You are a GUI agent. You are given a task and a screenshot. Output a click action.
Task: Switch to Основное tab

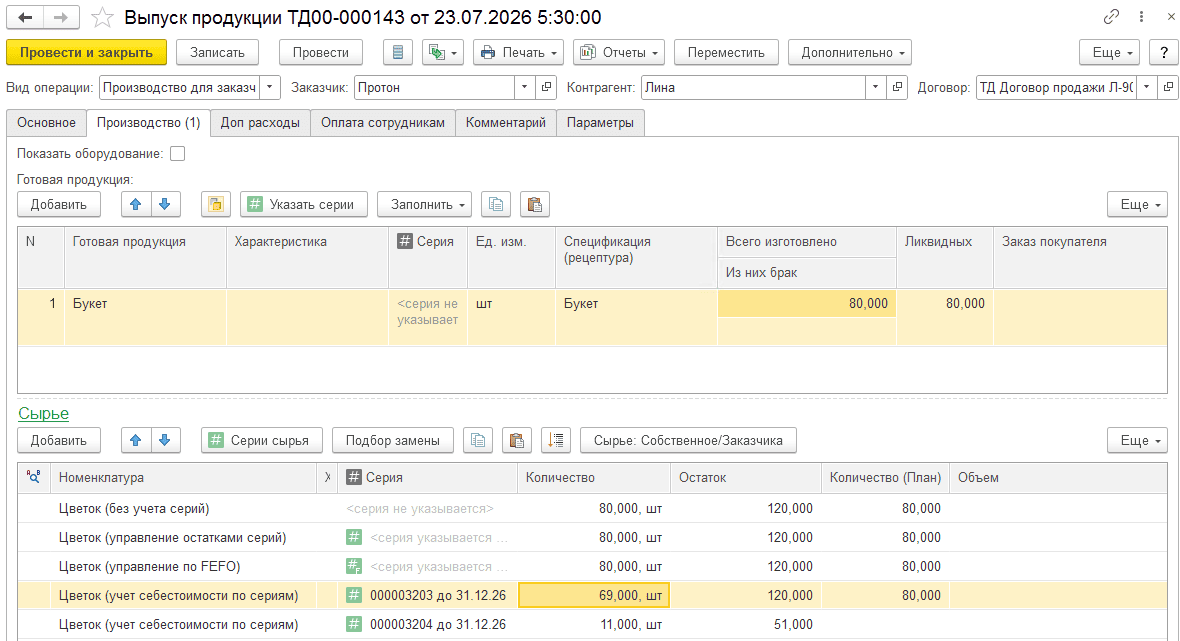coord(47,123)
